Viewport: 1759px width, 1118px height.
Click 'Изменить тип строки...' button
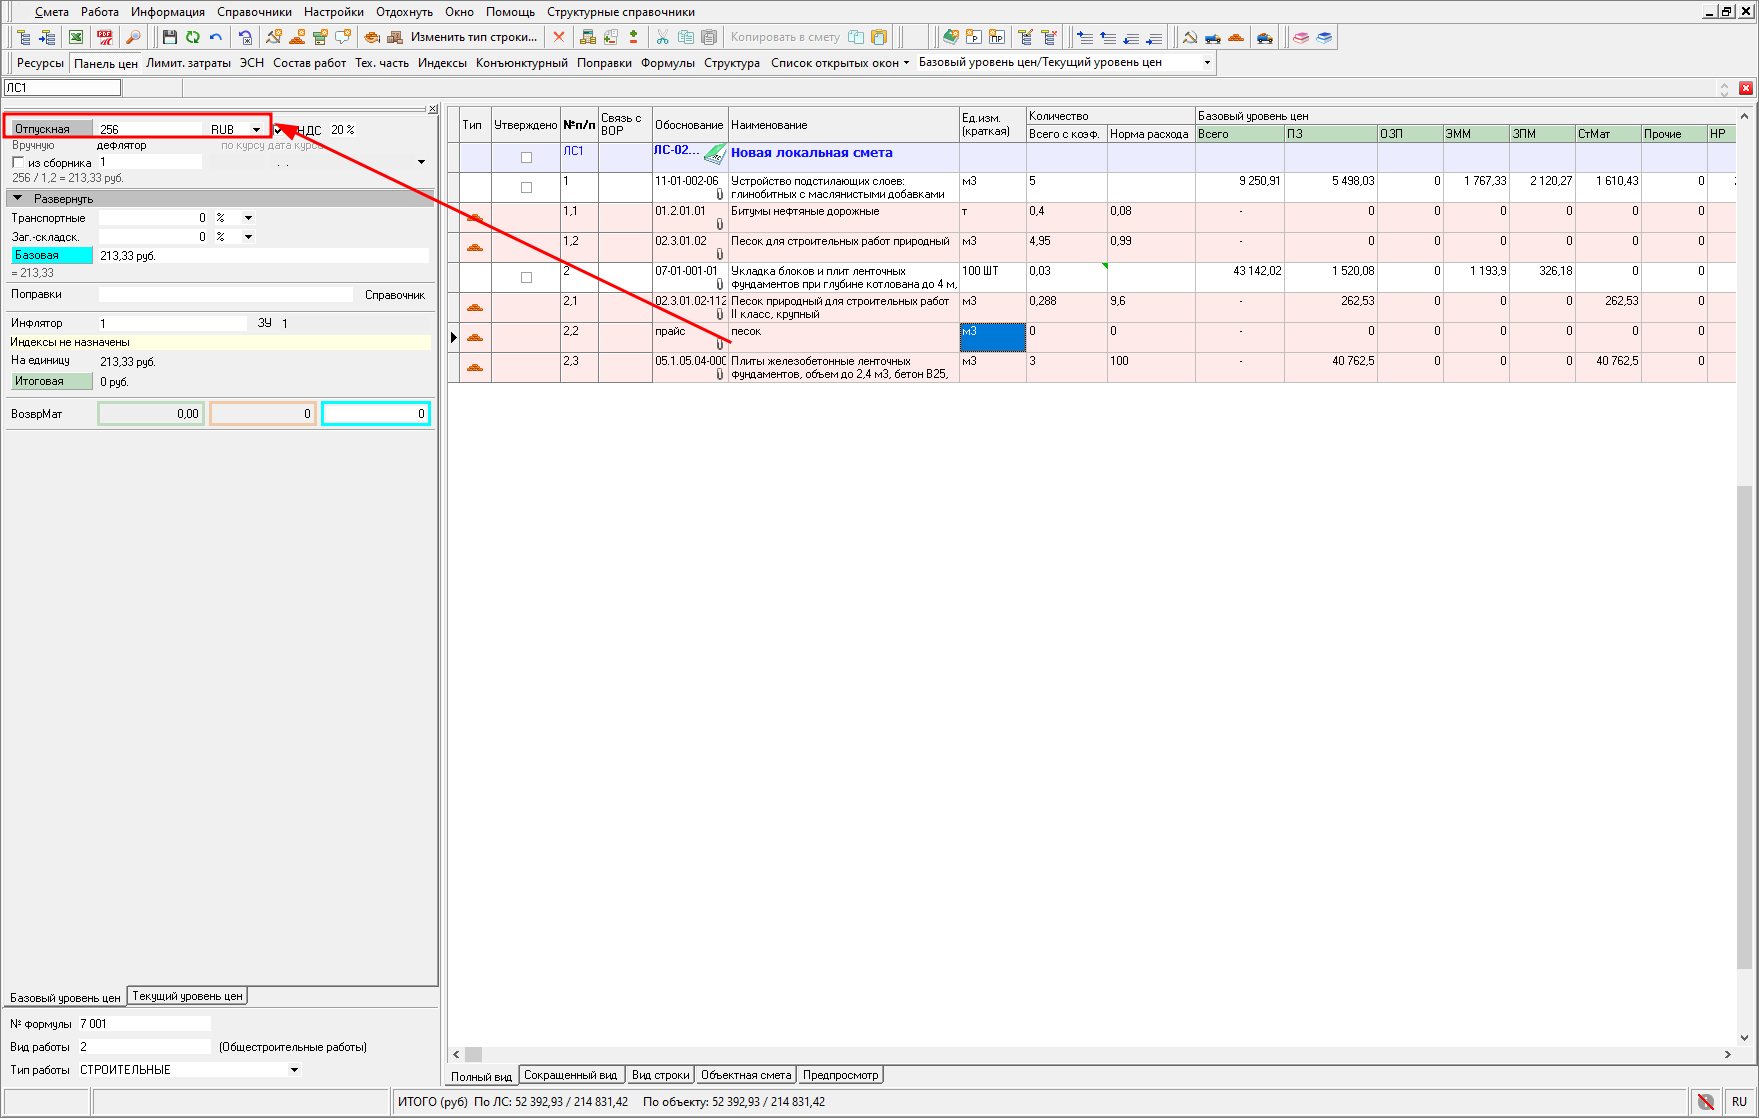click(473, 37)
